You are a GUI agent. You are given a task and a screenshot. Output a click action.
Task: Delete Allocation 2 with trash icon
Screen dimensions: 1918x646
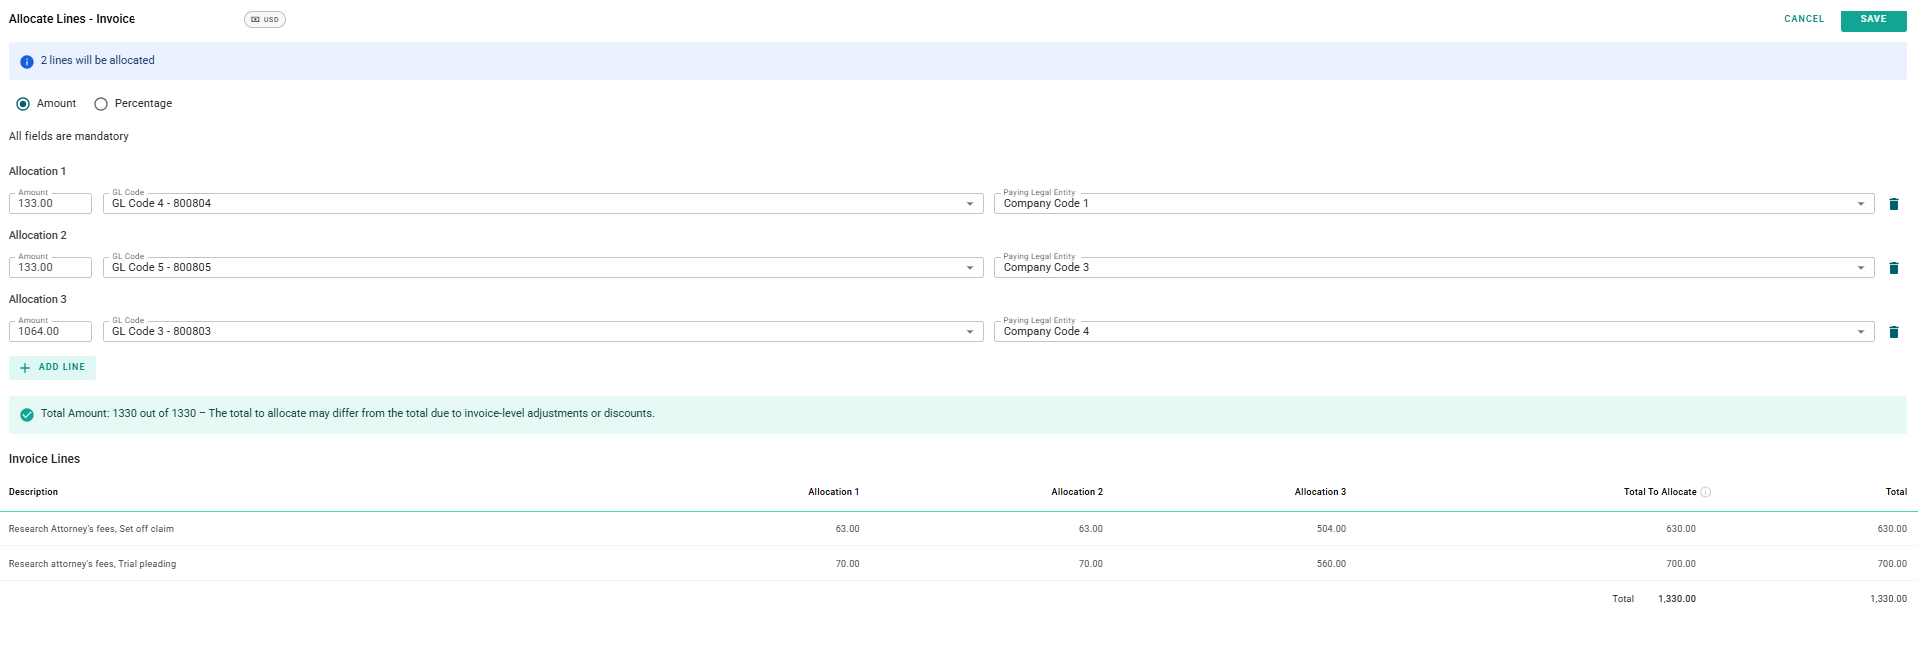coord(1893,268)
